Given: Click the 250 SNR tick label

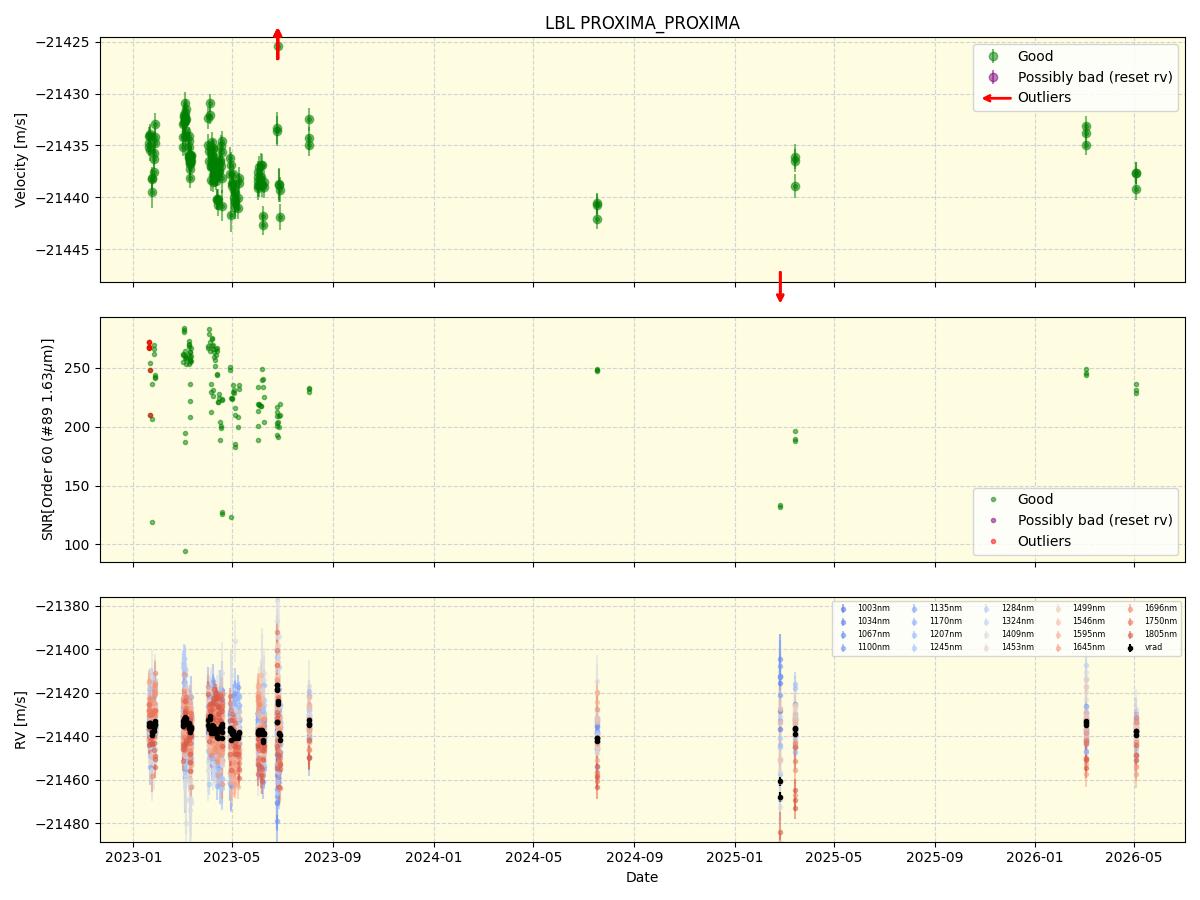Looking at the screenshot, I should (78, 368).
